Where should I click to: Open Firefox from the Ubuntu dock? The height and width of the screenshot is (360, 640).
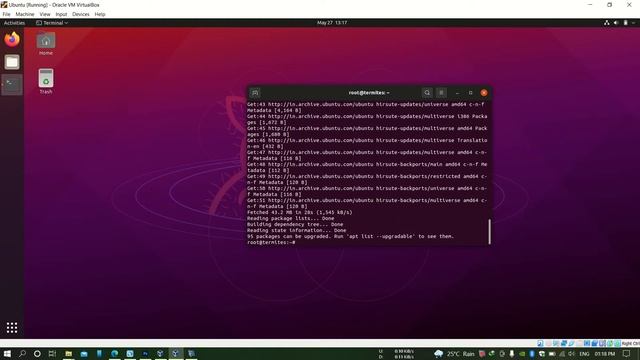pos(12,40)
